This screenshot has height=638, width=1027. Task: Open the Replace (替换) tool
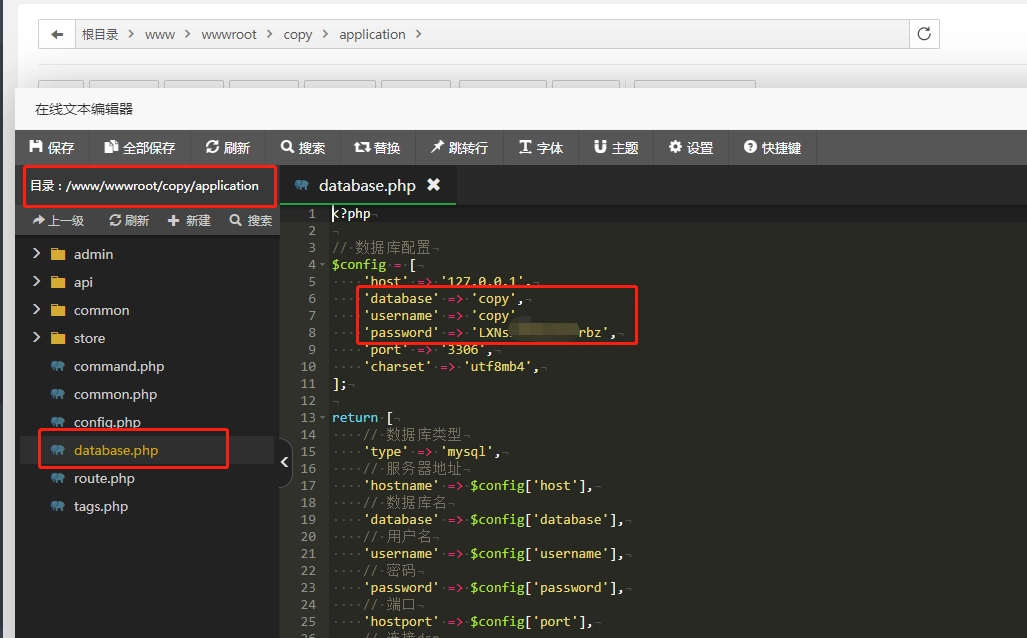click(378, 147)
